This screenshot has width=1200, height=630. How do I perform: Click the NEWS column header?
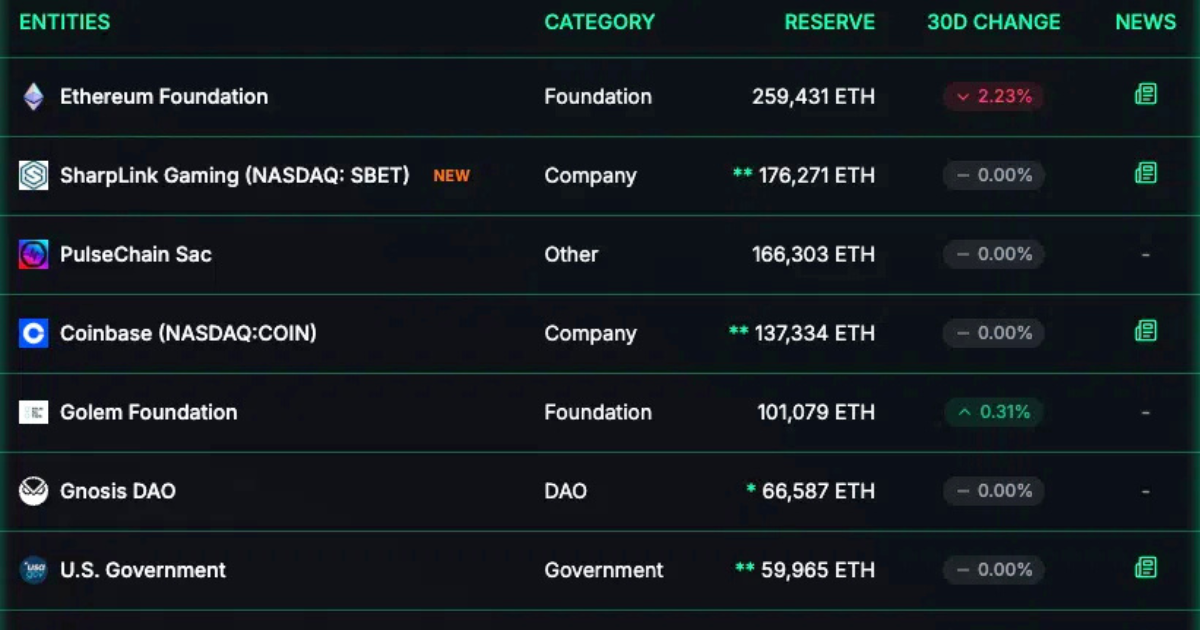[x=1144, y=22]
